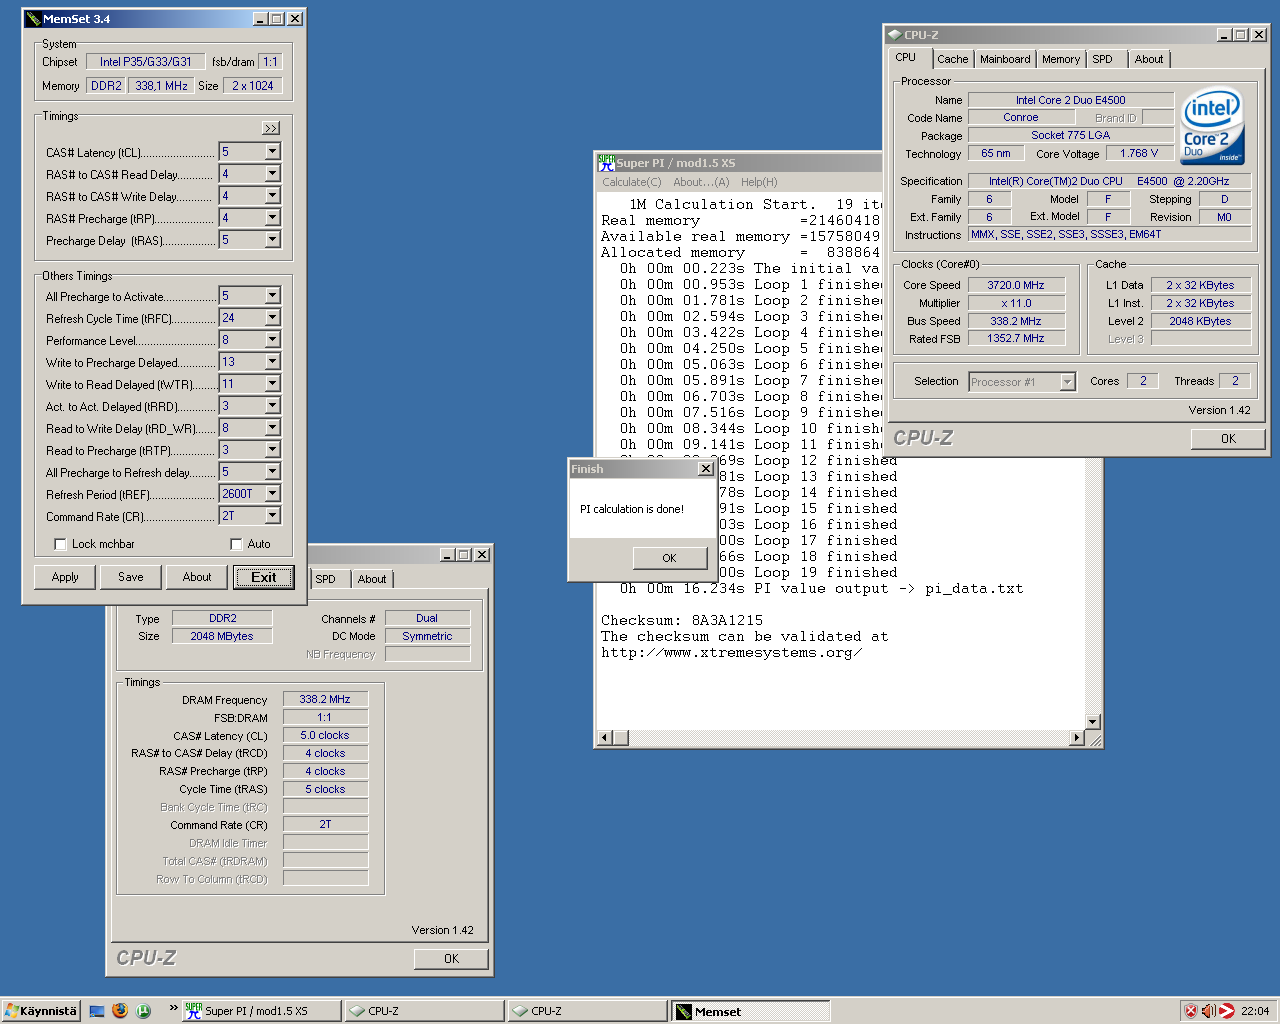
Task: Click Save in MemSet
Action: pos(131,577)
